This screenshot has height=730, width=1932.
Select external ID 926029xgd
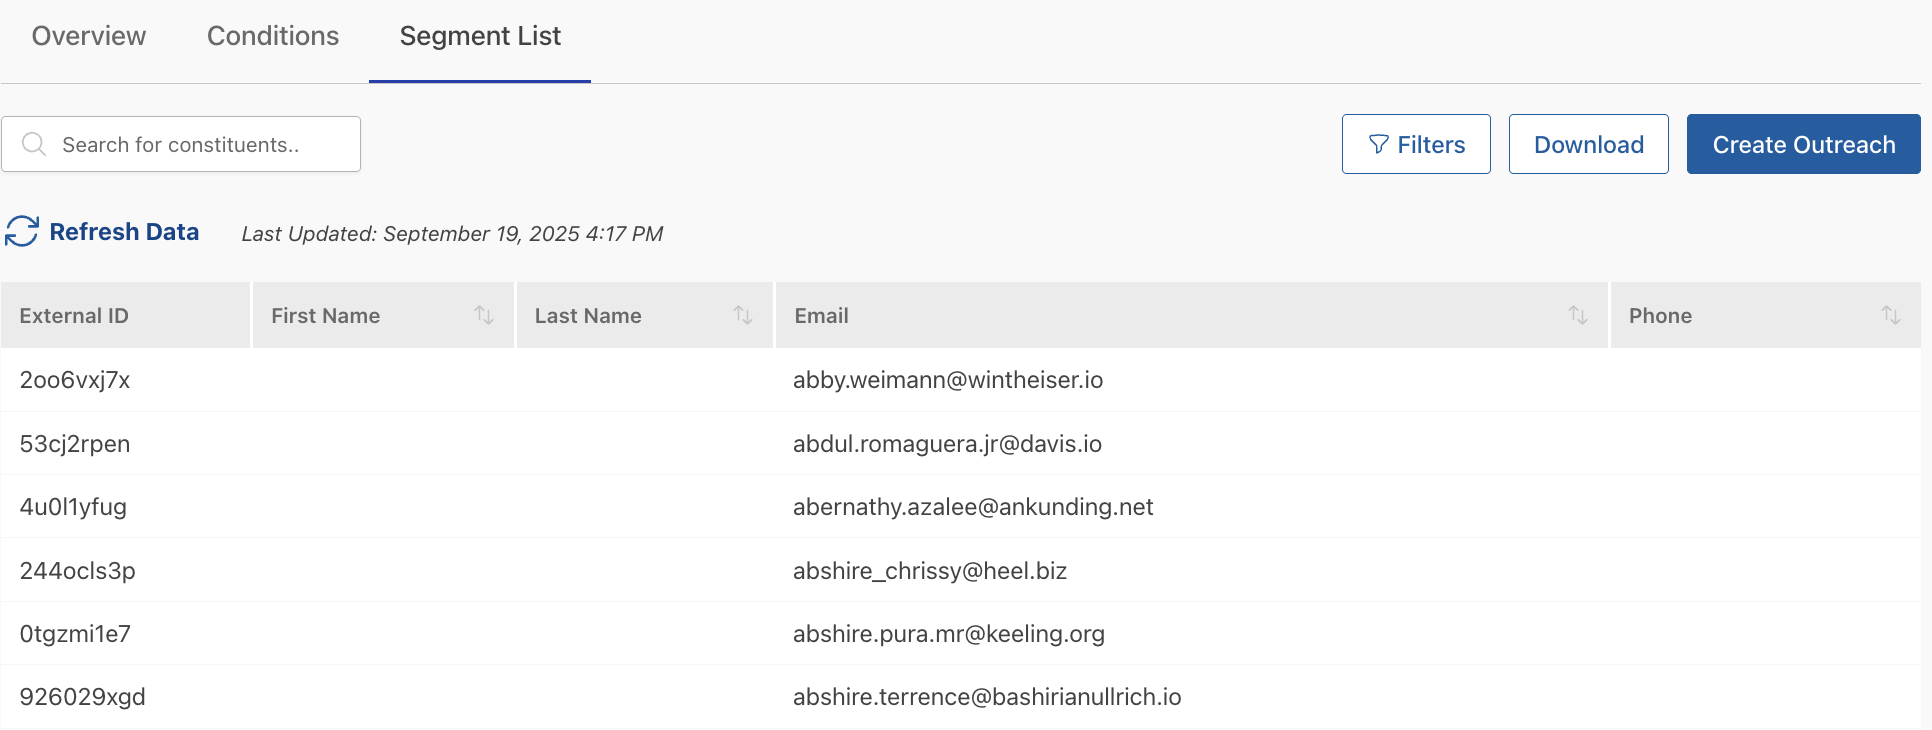pyautogui.click(x=83, y=697)
